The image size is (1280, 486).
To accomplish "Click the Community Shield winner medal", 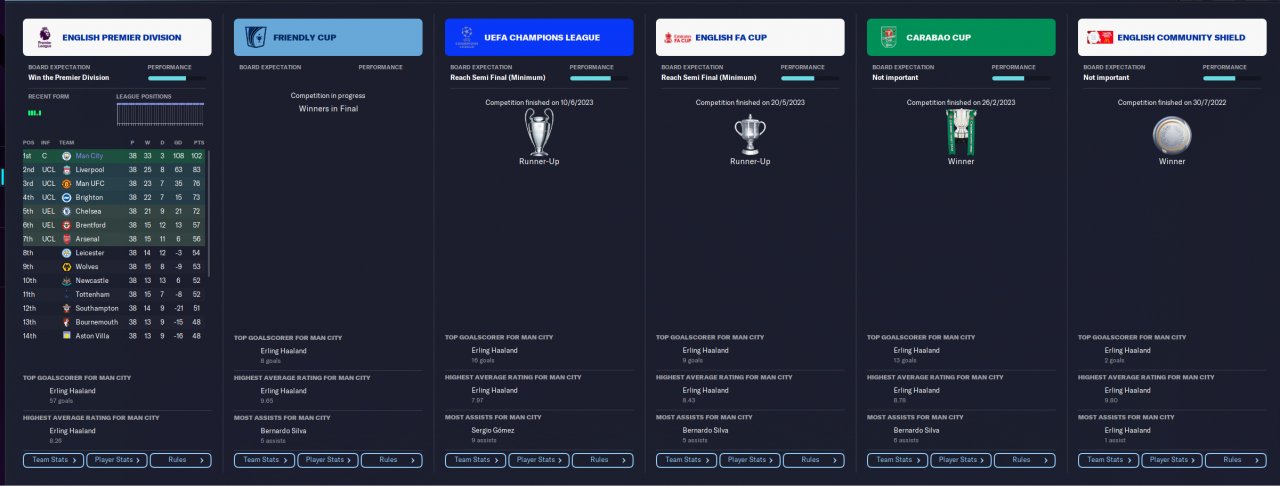I will 1172,134.
